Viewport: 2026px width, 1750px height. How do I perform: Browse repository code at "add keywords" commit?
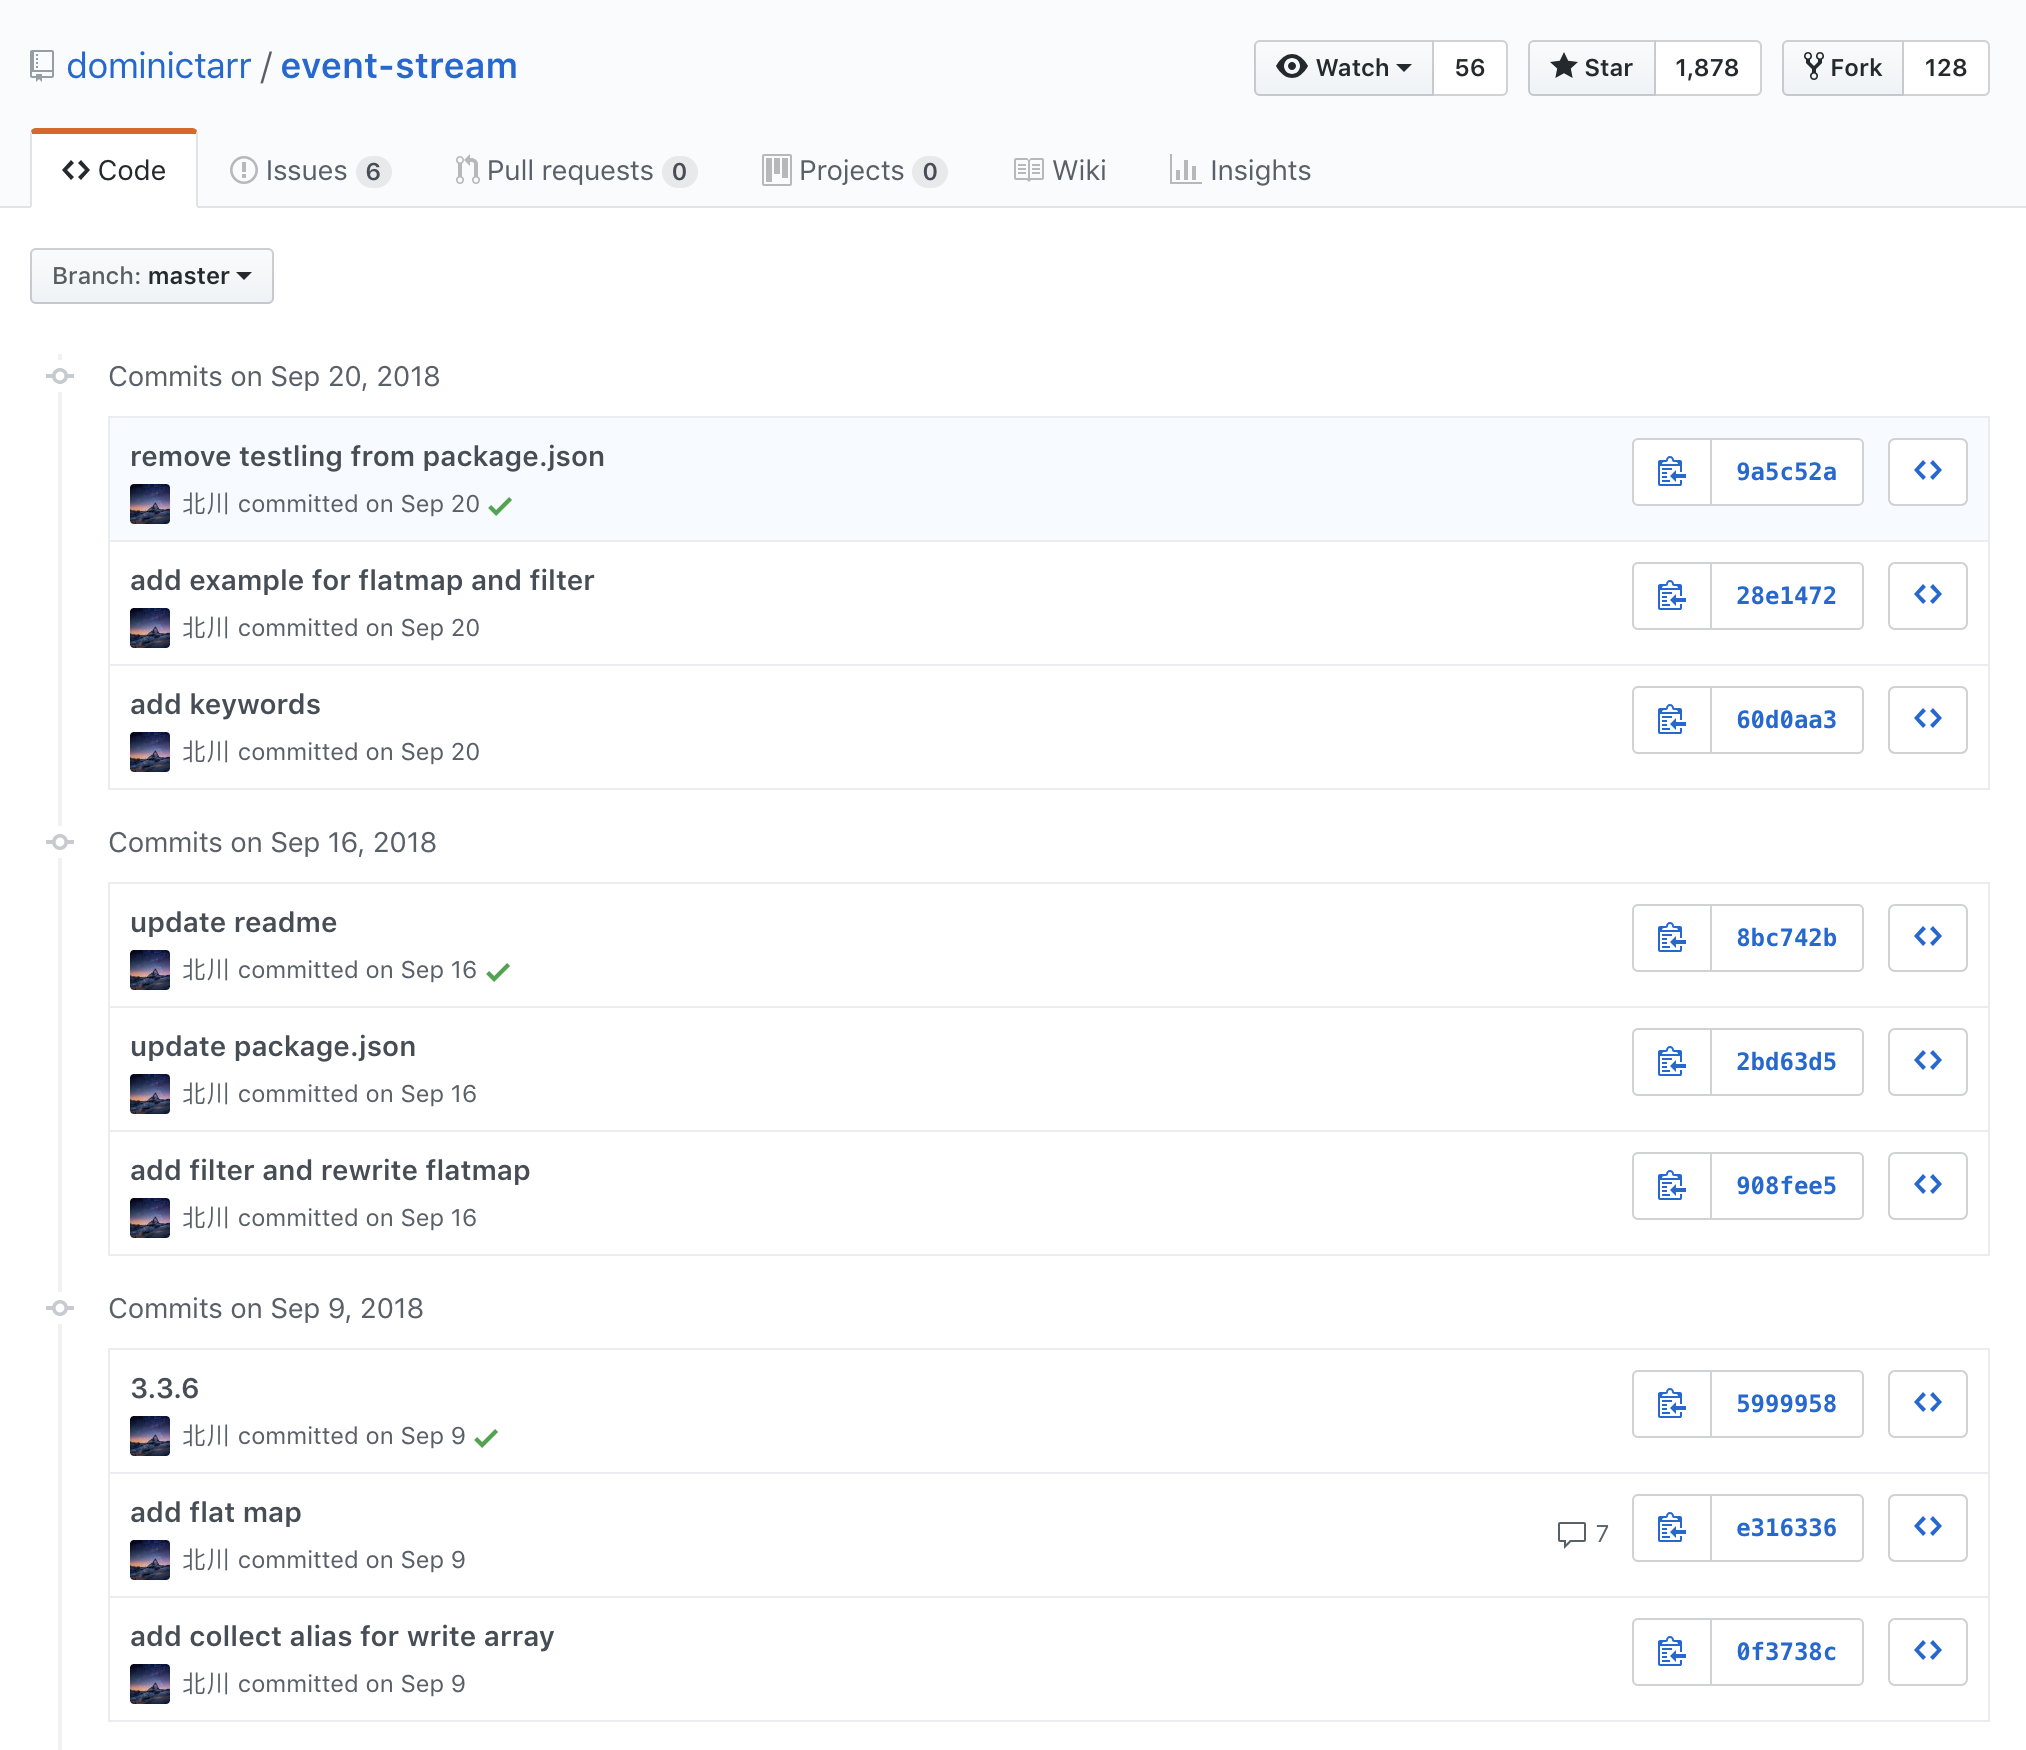tap(1927, 719)
